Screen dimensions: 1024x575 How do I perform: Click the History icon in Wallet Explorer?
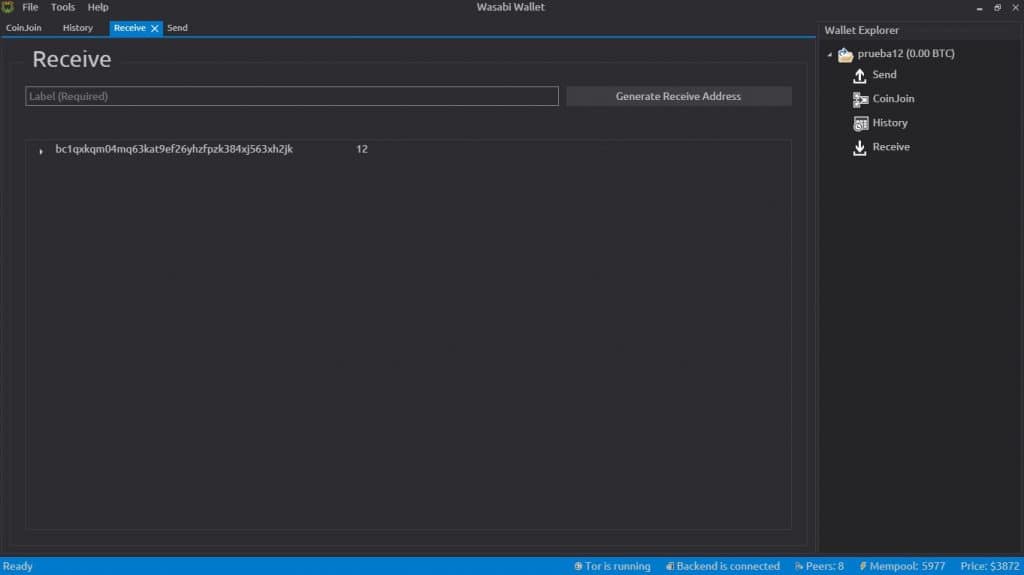click(x=859, y=124)
